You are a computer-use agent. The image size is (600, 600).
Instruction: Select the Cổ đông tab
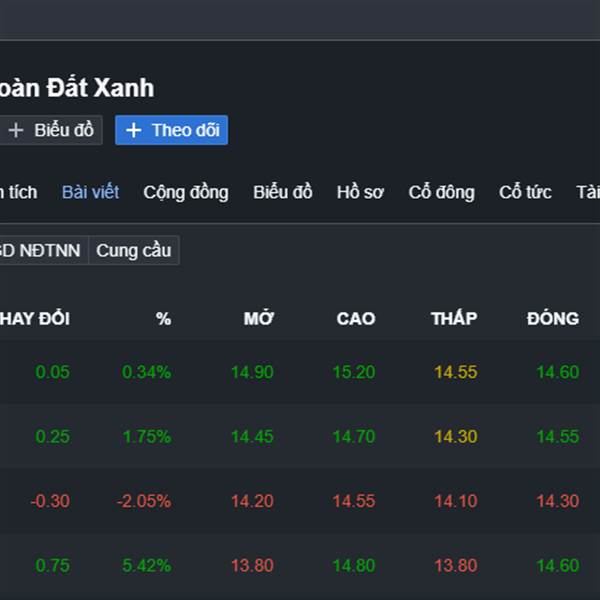(x=441, y=192)
